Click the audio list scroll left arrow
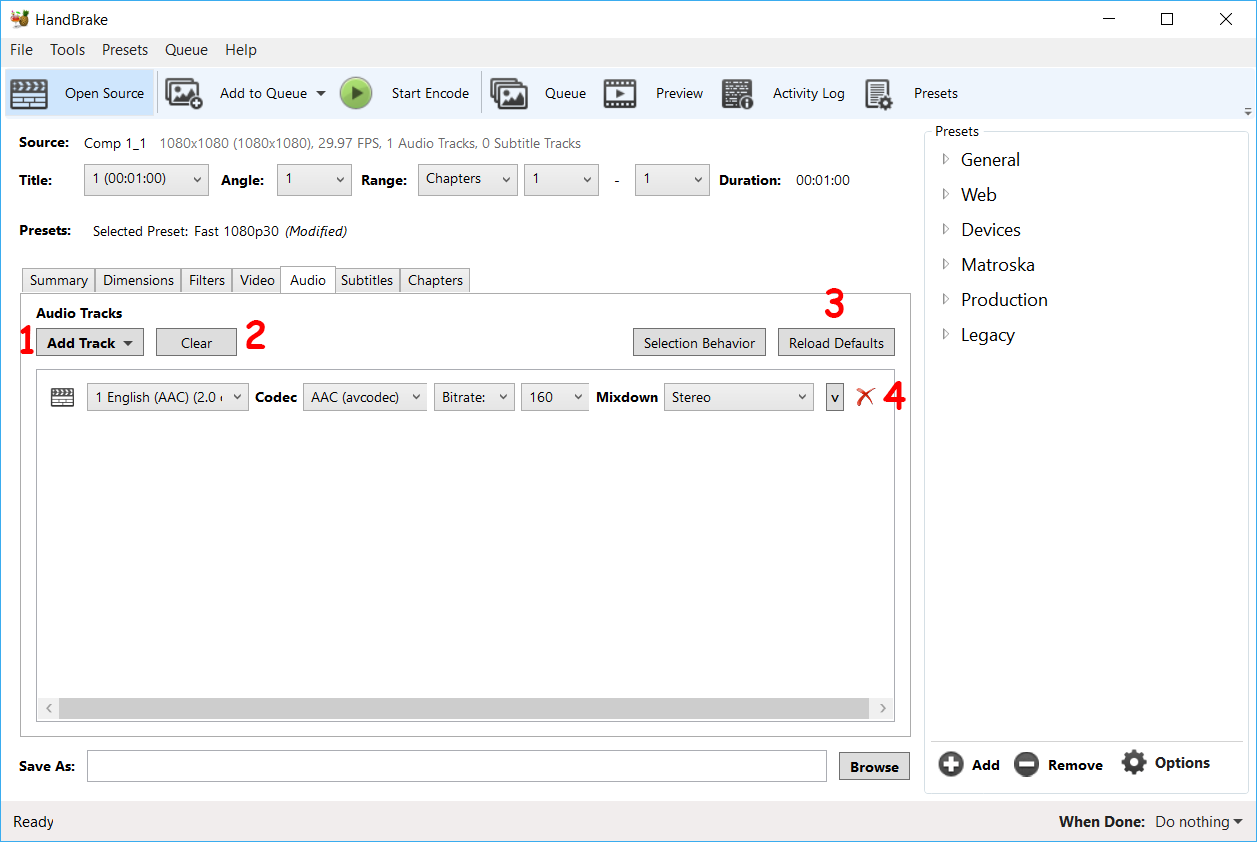 pyautogui.click(x=48, y=708)
